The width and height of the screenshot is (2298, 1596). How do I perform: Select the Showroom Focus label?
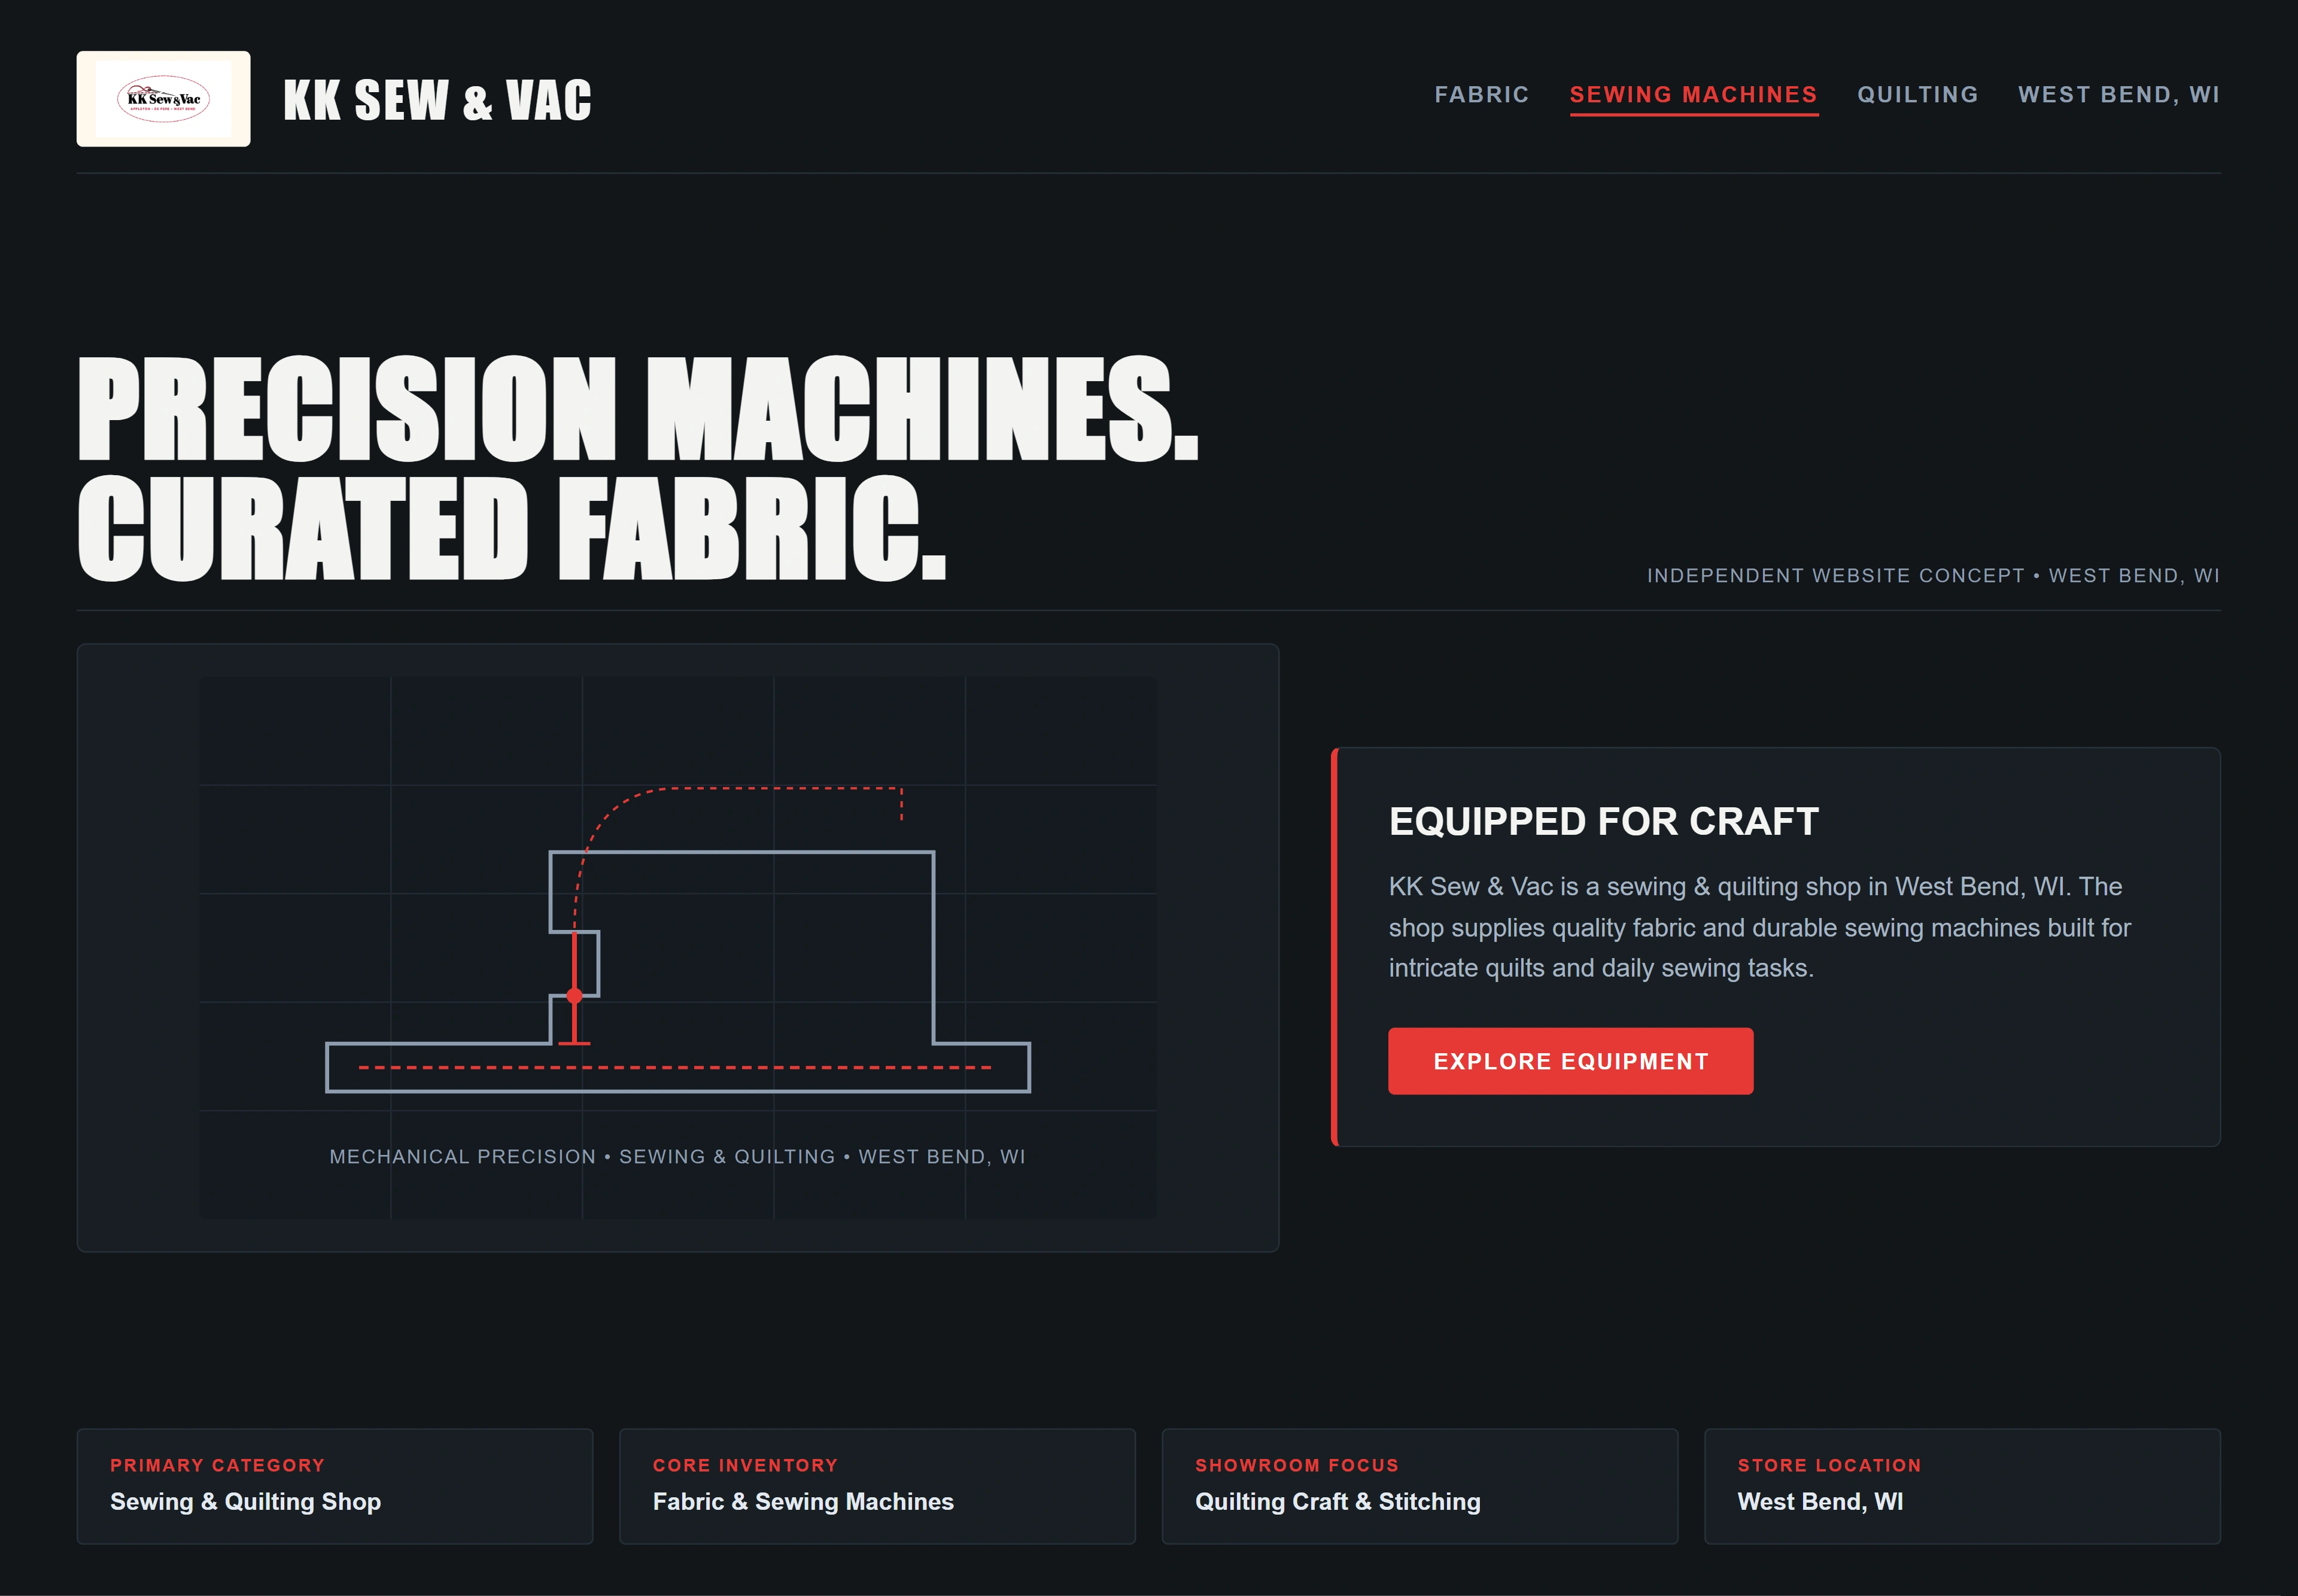click(x=1296, y=1465)
